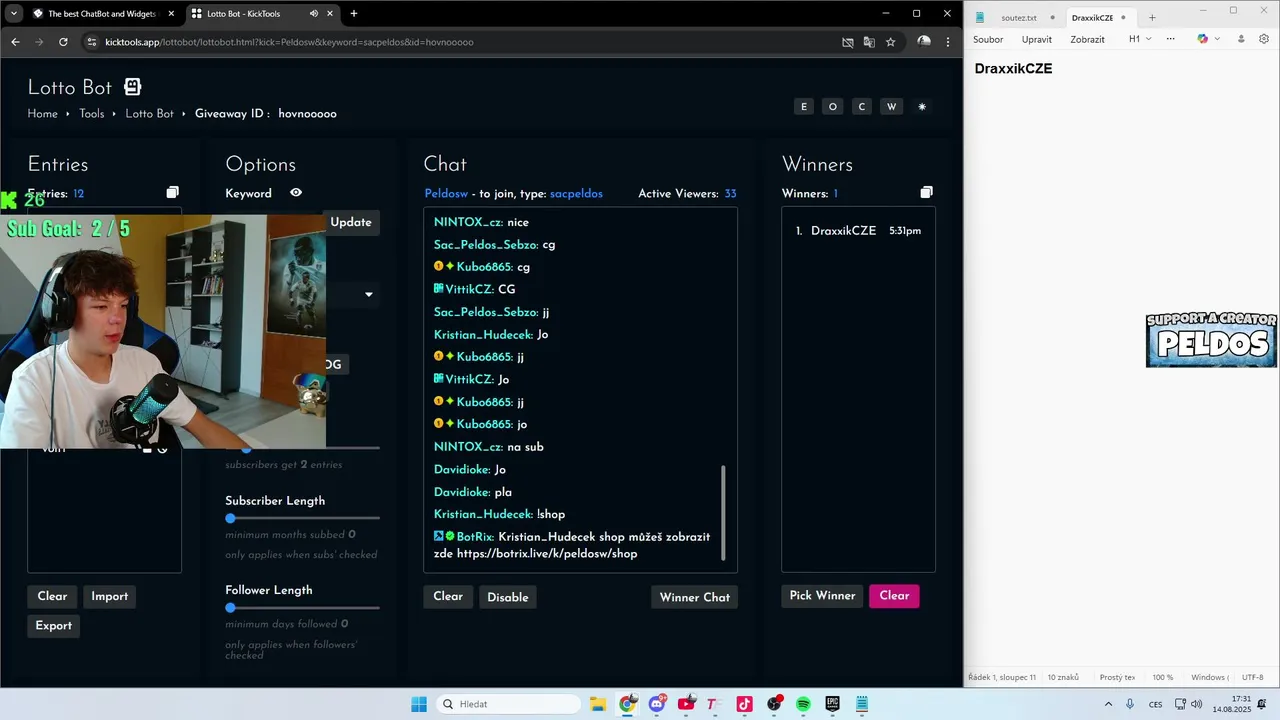This screenshot has height=720, width=1280.
Task: Open Notepad account icon
Action: click(1241, 39)
